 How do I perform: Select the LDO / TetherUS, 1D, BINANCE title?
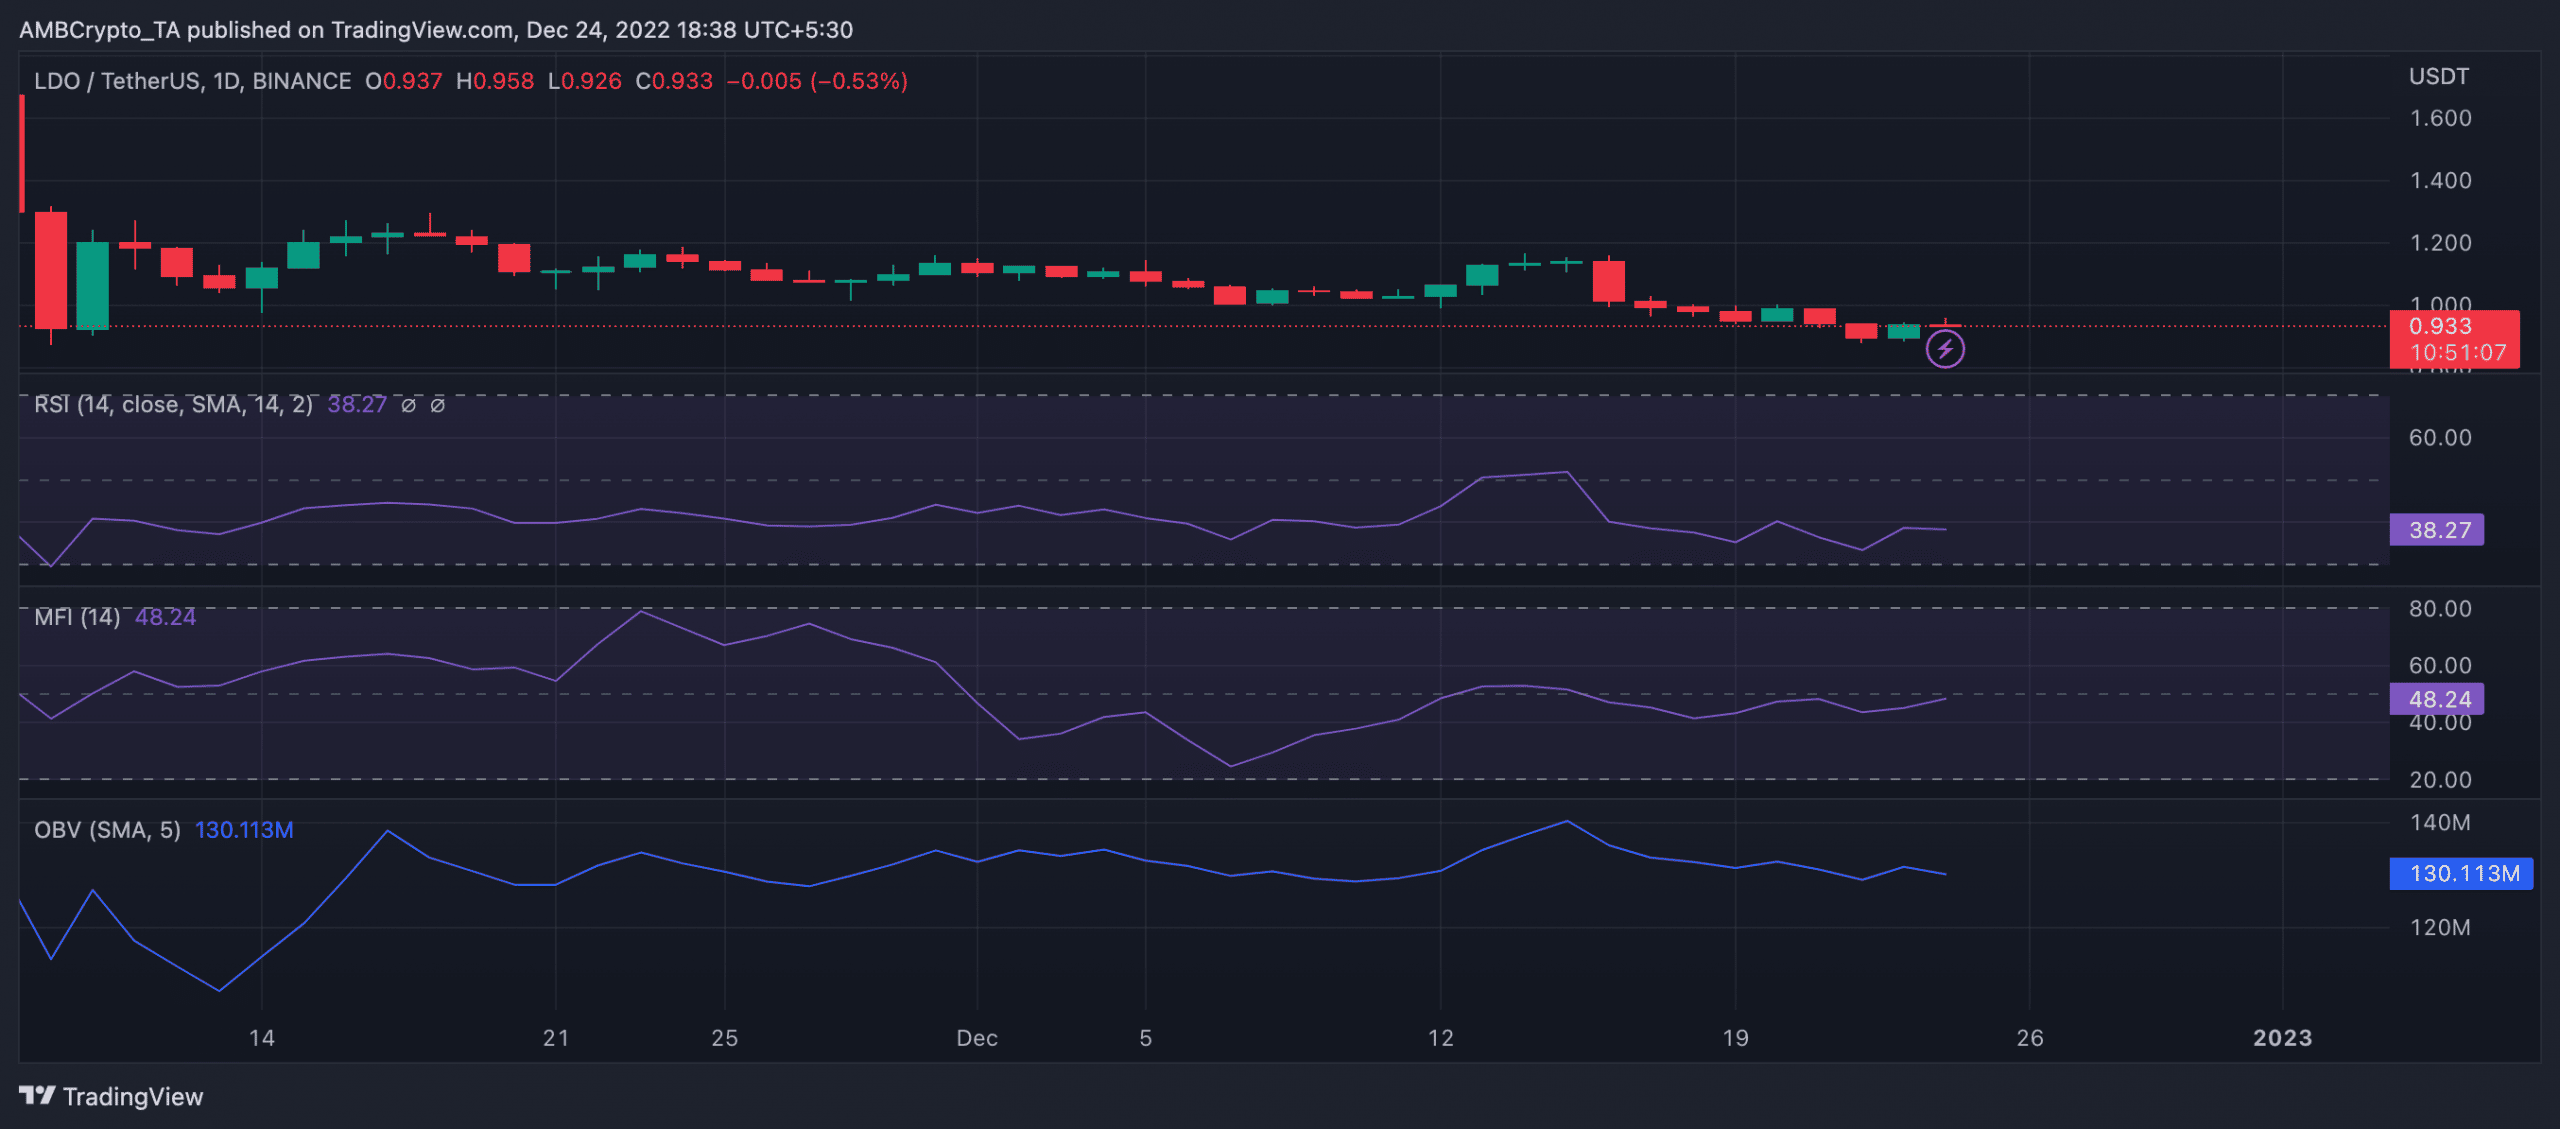tap(193, 81)
